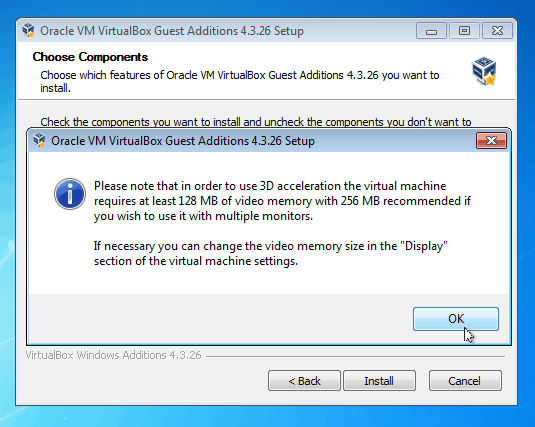535x427 pixels.
Task: Close the information dialog with the red X
Action: click(491, 141)
